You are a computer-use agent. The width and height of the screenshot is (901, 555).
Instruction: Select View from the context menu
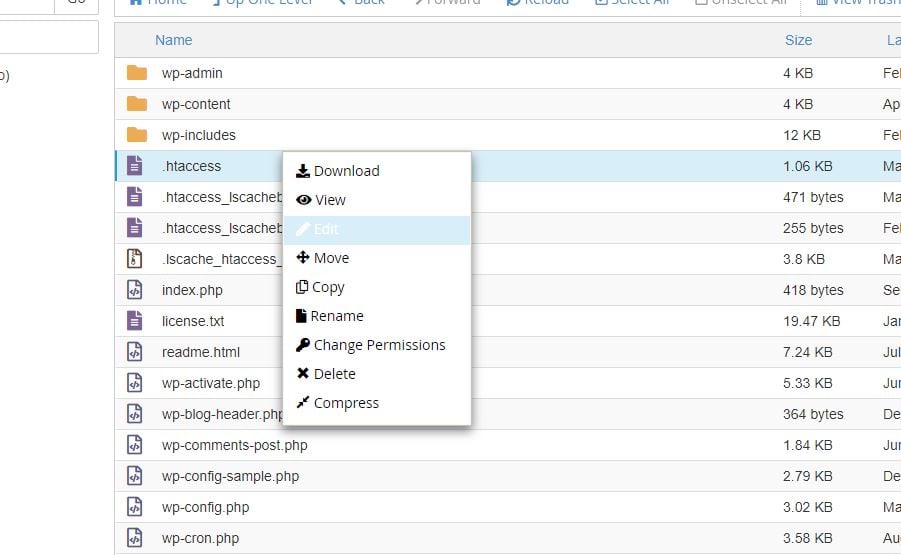(x=329, y=200)
